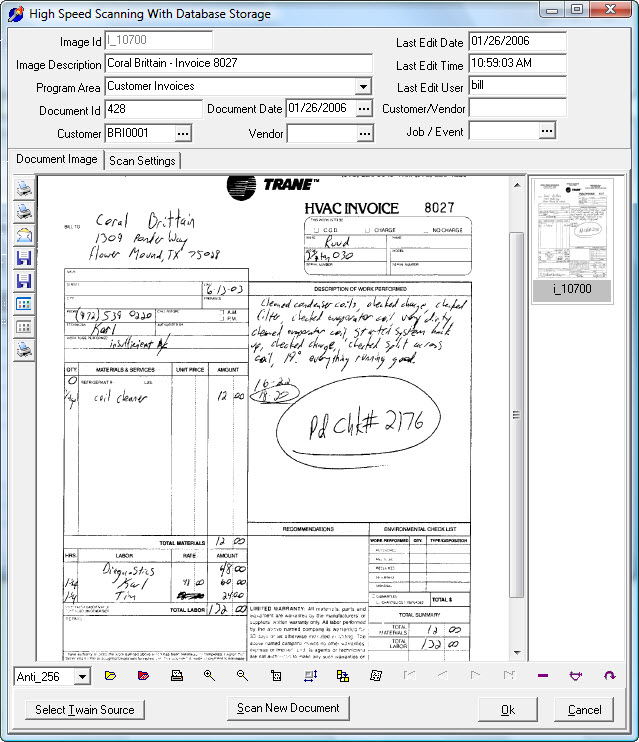Go to last page arrow icon
639x742 pixels.
pyautogui.click(x=509, y=675)
